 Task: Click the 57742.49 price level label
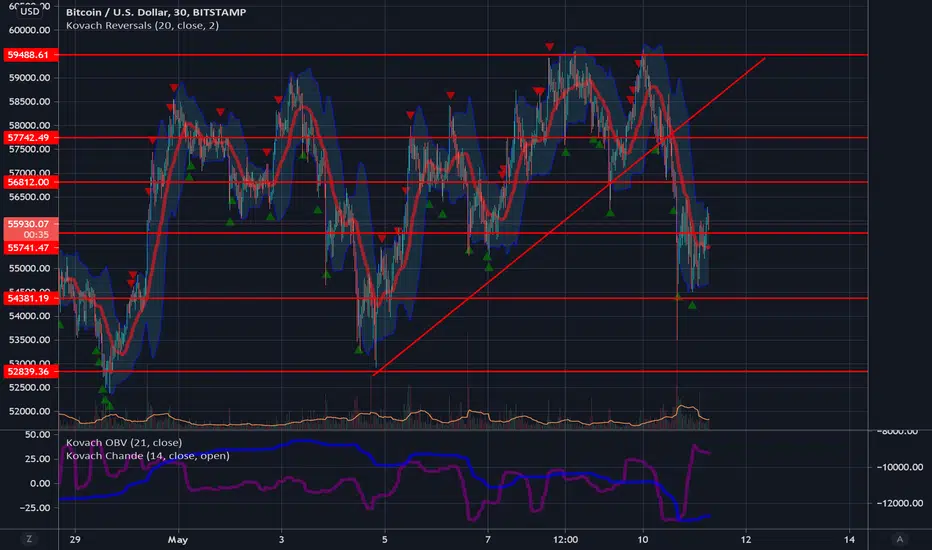pyautogui.click(x=31, y=137)
